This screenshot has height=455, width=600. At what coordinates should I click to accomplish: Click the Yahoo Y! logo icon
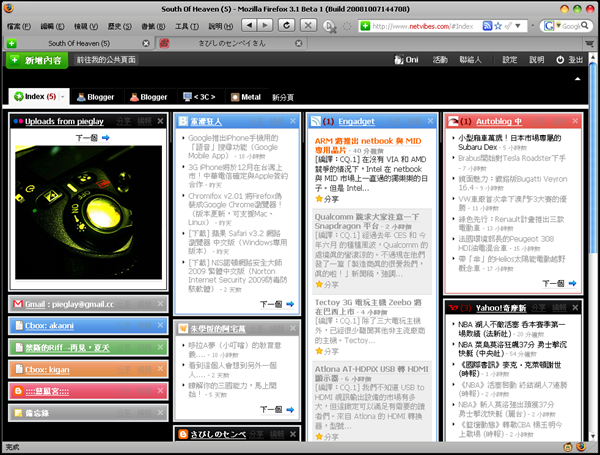[x=453, y=308]
